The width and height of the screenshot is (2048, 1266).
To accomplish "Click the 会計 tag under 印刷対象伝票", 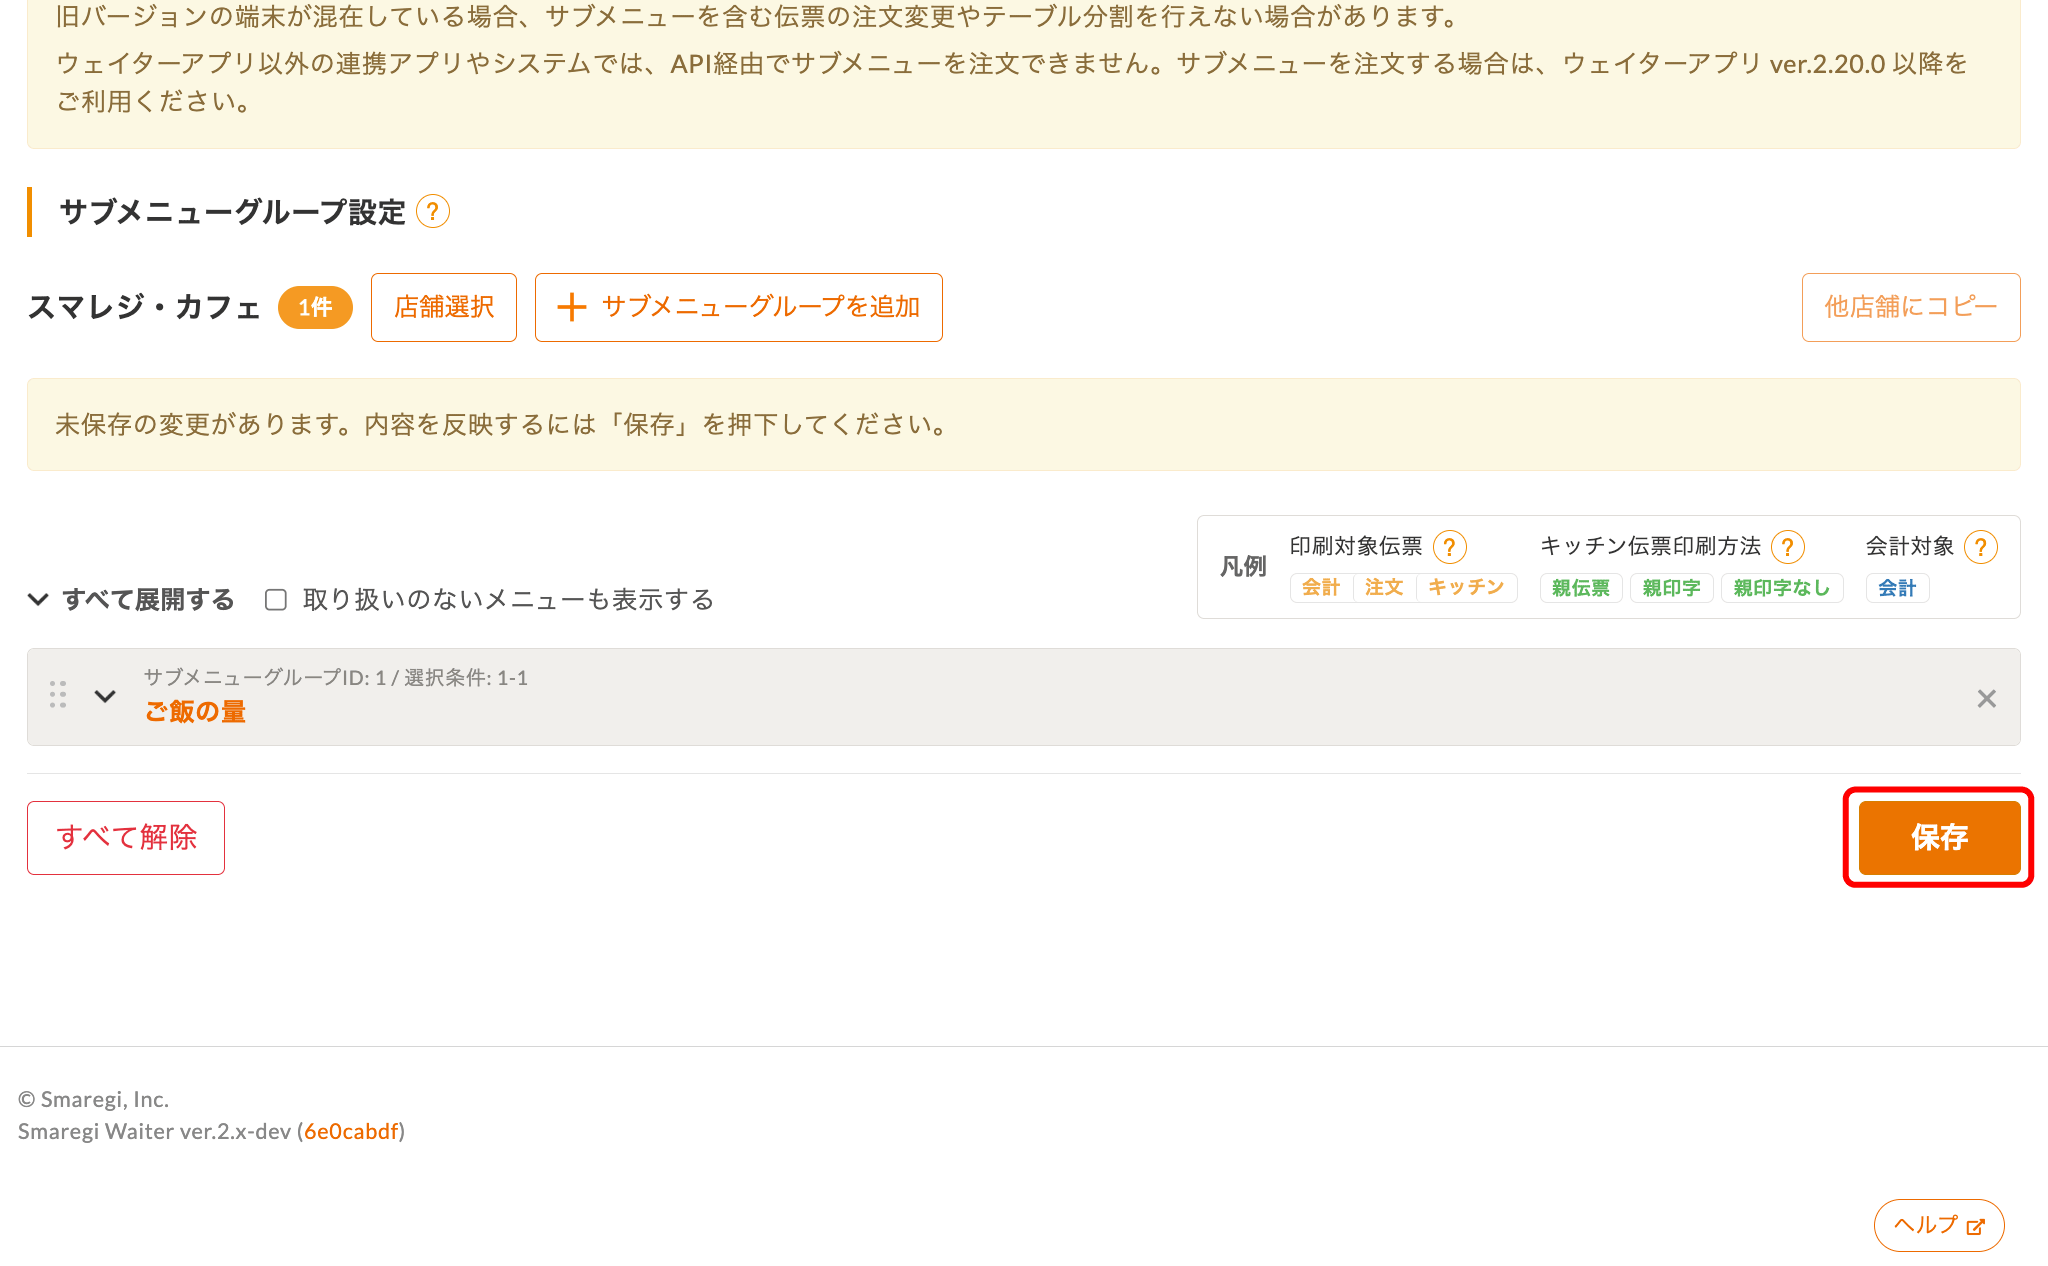I will click(x=1320, y=588).
